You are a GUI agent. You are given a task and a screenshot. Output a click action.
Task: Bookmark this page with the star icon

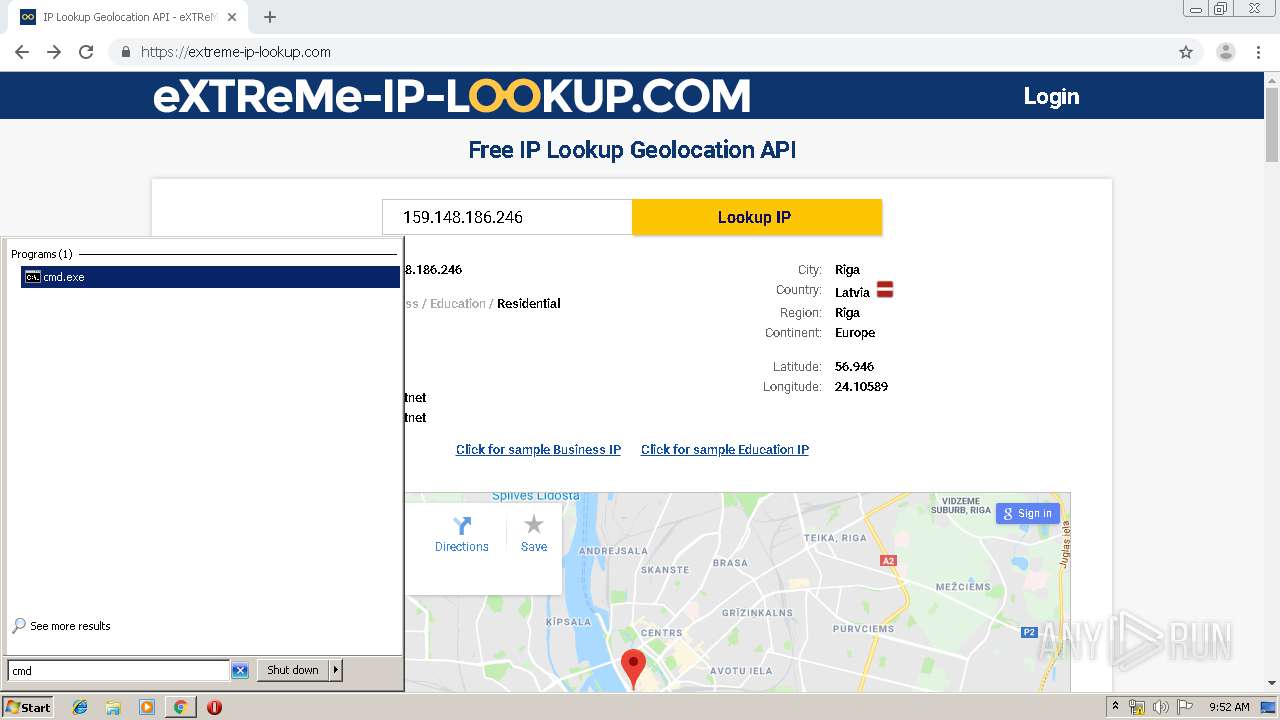click(x=1186, y=52)
